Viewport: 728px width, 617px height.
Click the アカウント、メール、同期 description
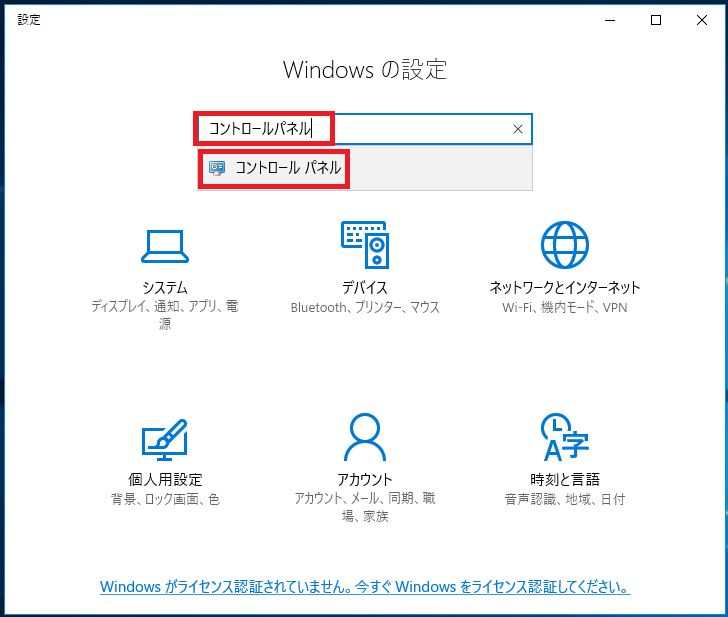click(365, 507)
